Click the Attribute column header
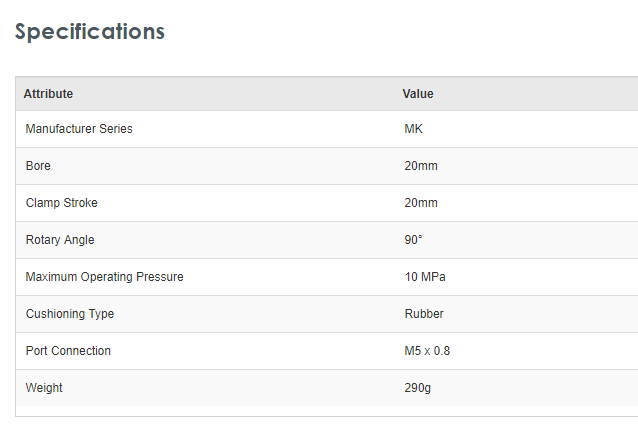 (48, 94)
